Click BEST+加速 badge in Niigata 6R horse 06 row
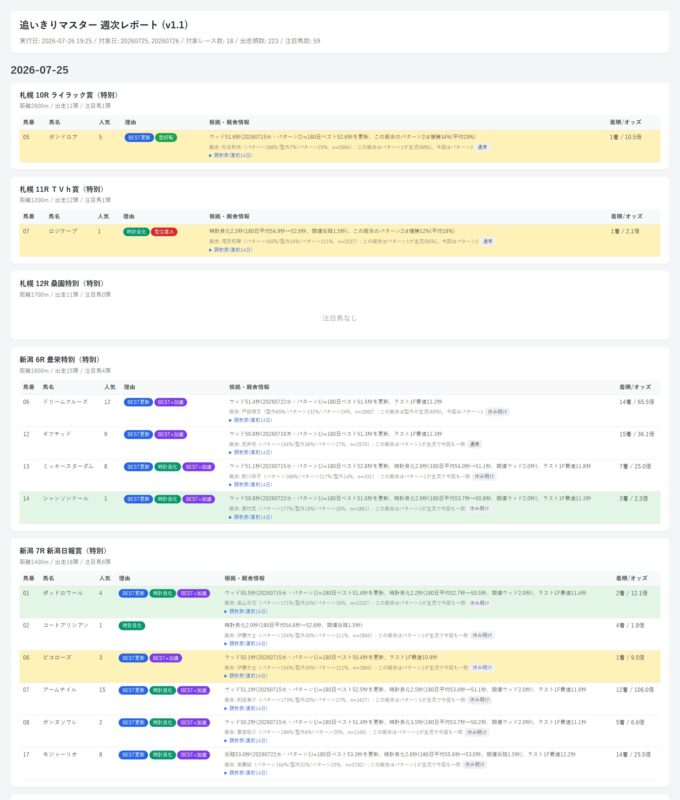The width and height of the screenshot is (680, 800). (x=170, y=402)
